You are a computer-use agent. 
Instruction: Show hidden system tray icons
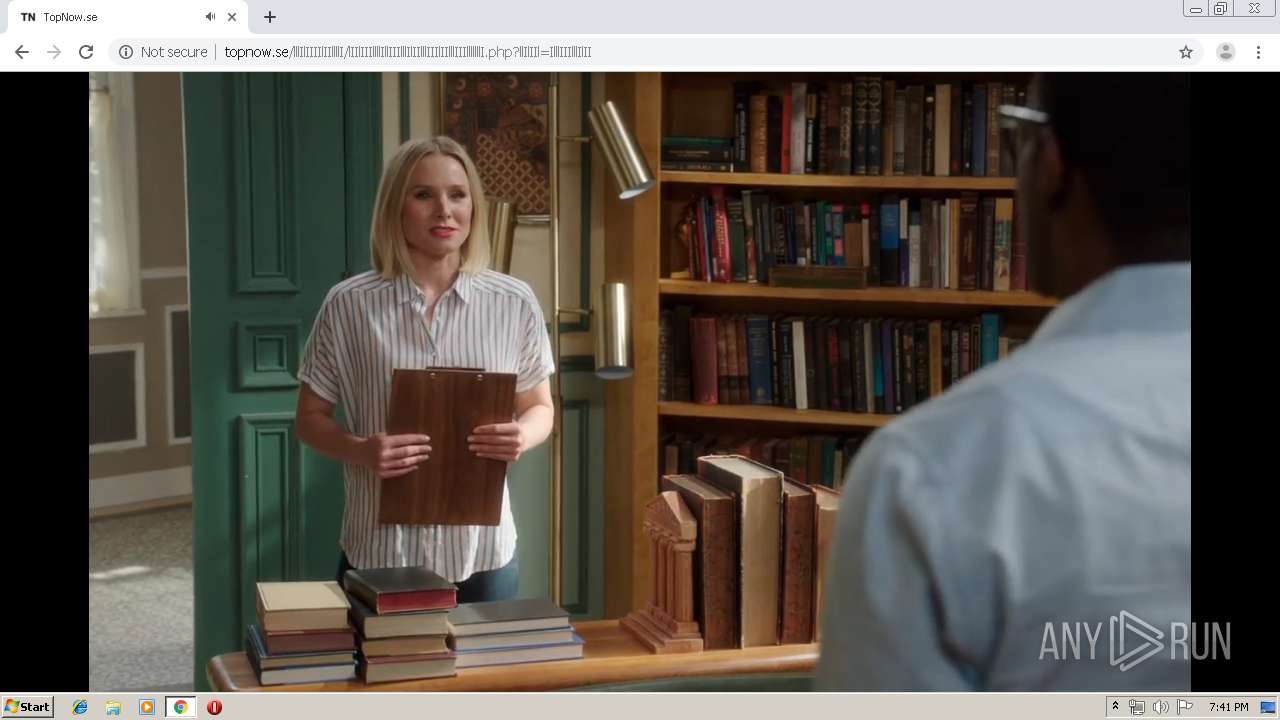(x=1115, y=707)
